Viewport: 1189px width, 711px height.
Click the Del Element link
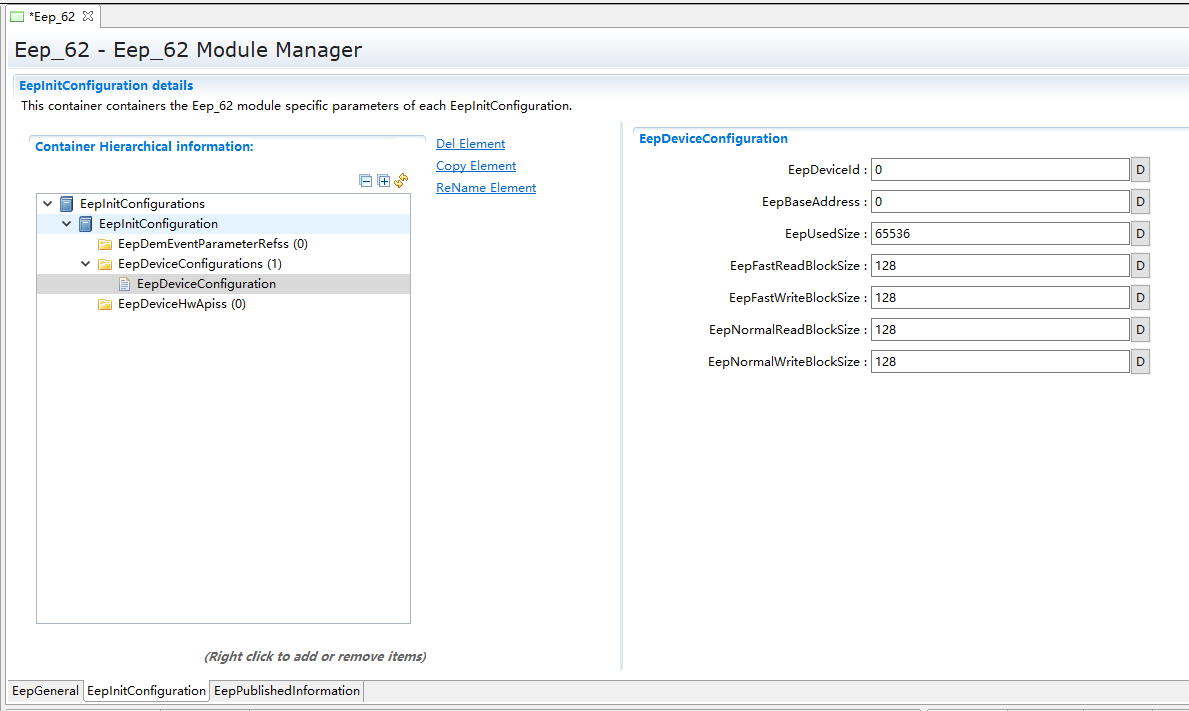pos(470,144)
